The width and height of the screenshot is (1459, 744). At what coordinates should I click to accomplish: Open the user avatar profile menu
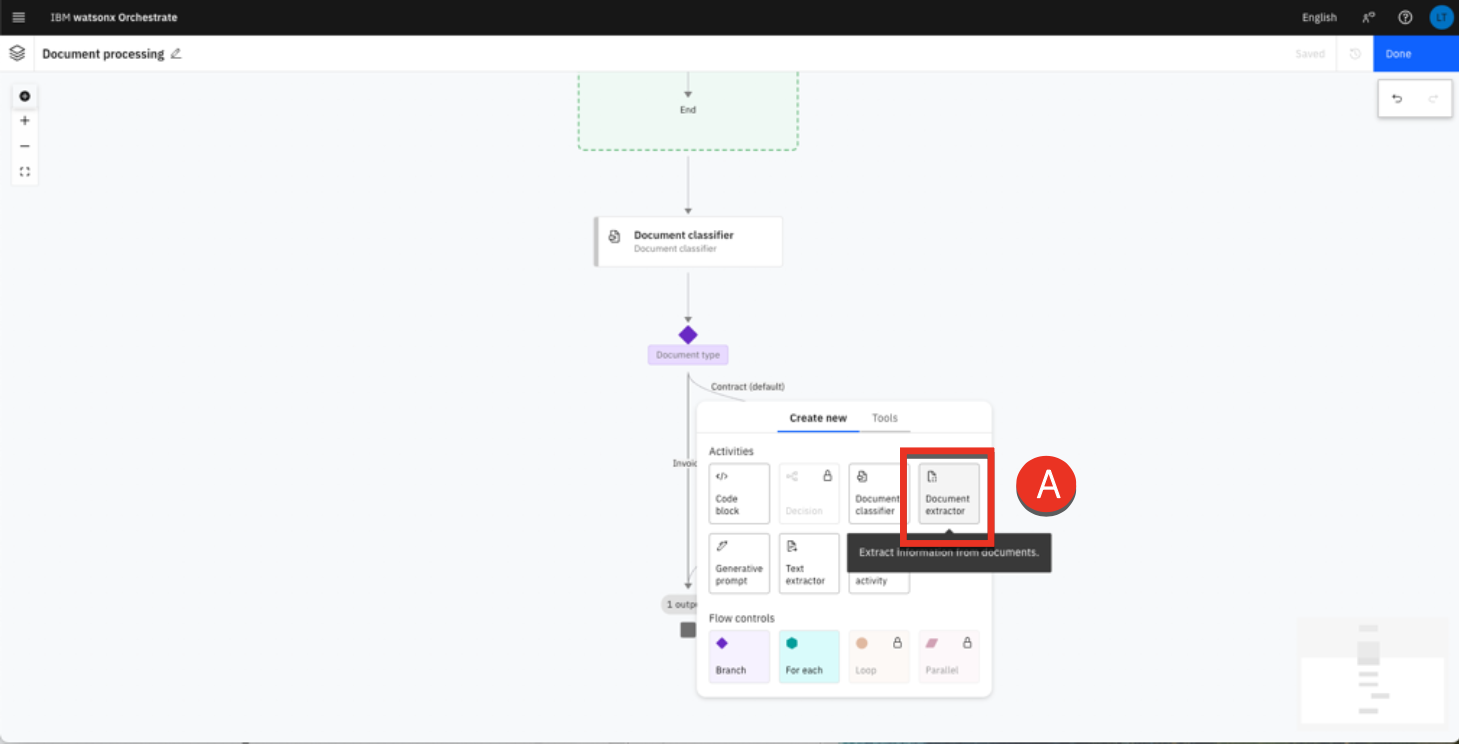tap(1441, 17)
